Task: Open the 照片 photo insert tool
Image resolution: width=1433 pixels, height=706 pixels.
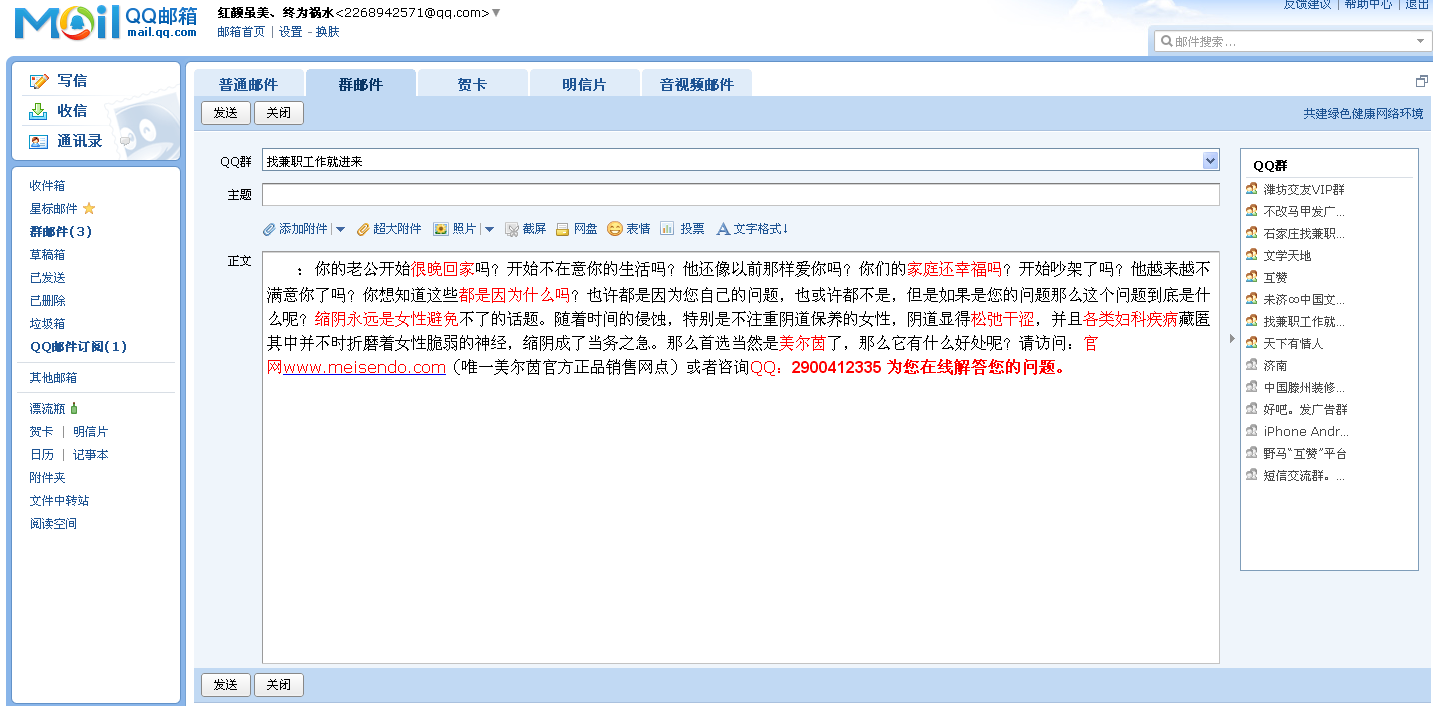Action: (440, 228)
